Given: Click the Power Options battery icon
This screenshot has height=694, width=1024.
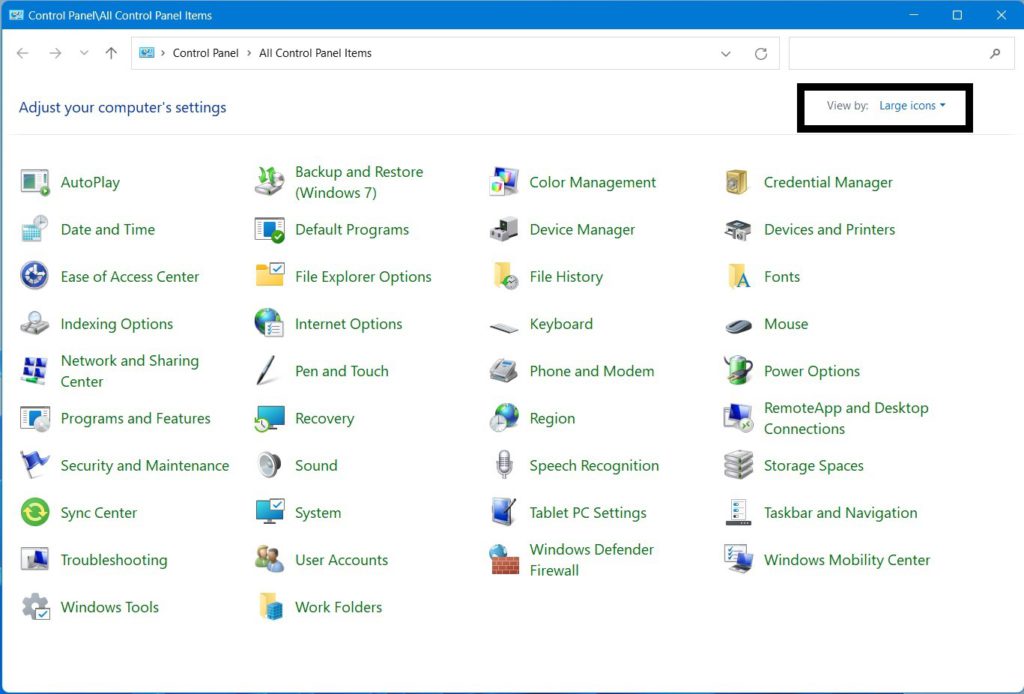Looking at the screenshot, I should pos(738,370).
